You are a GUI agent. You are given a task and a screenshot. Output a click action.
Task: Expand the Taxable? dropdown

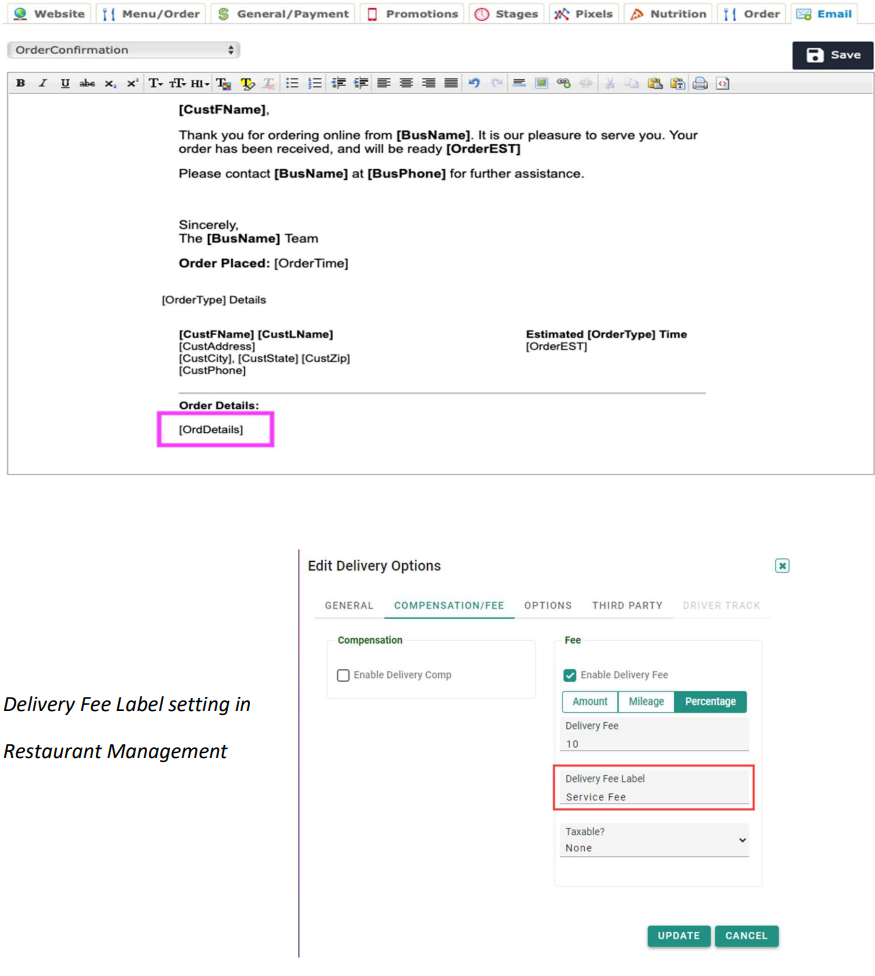point(655,840)
